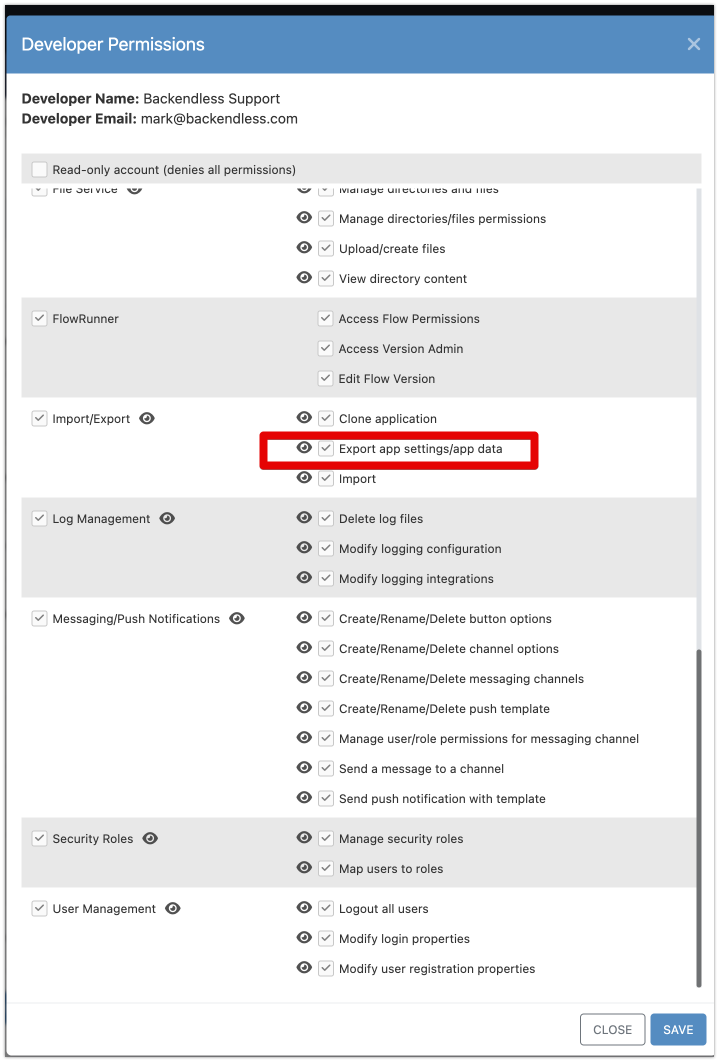Uncheck Export app settings/app data
The image size is (719, 1062).
pyautogui.click(x=326, y=448)
